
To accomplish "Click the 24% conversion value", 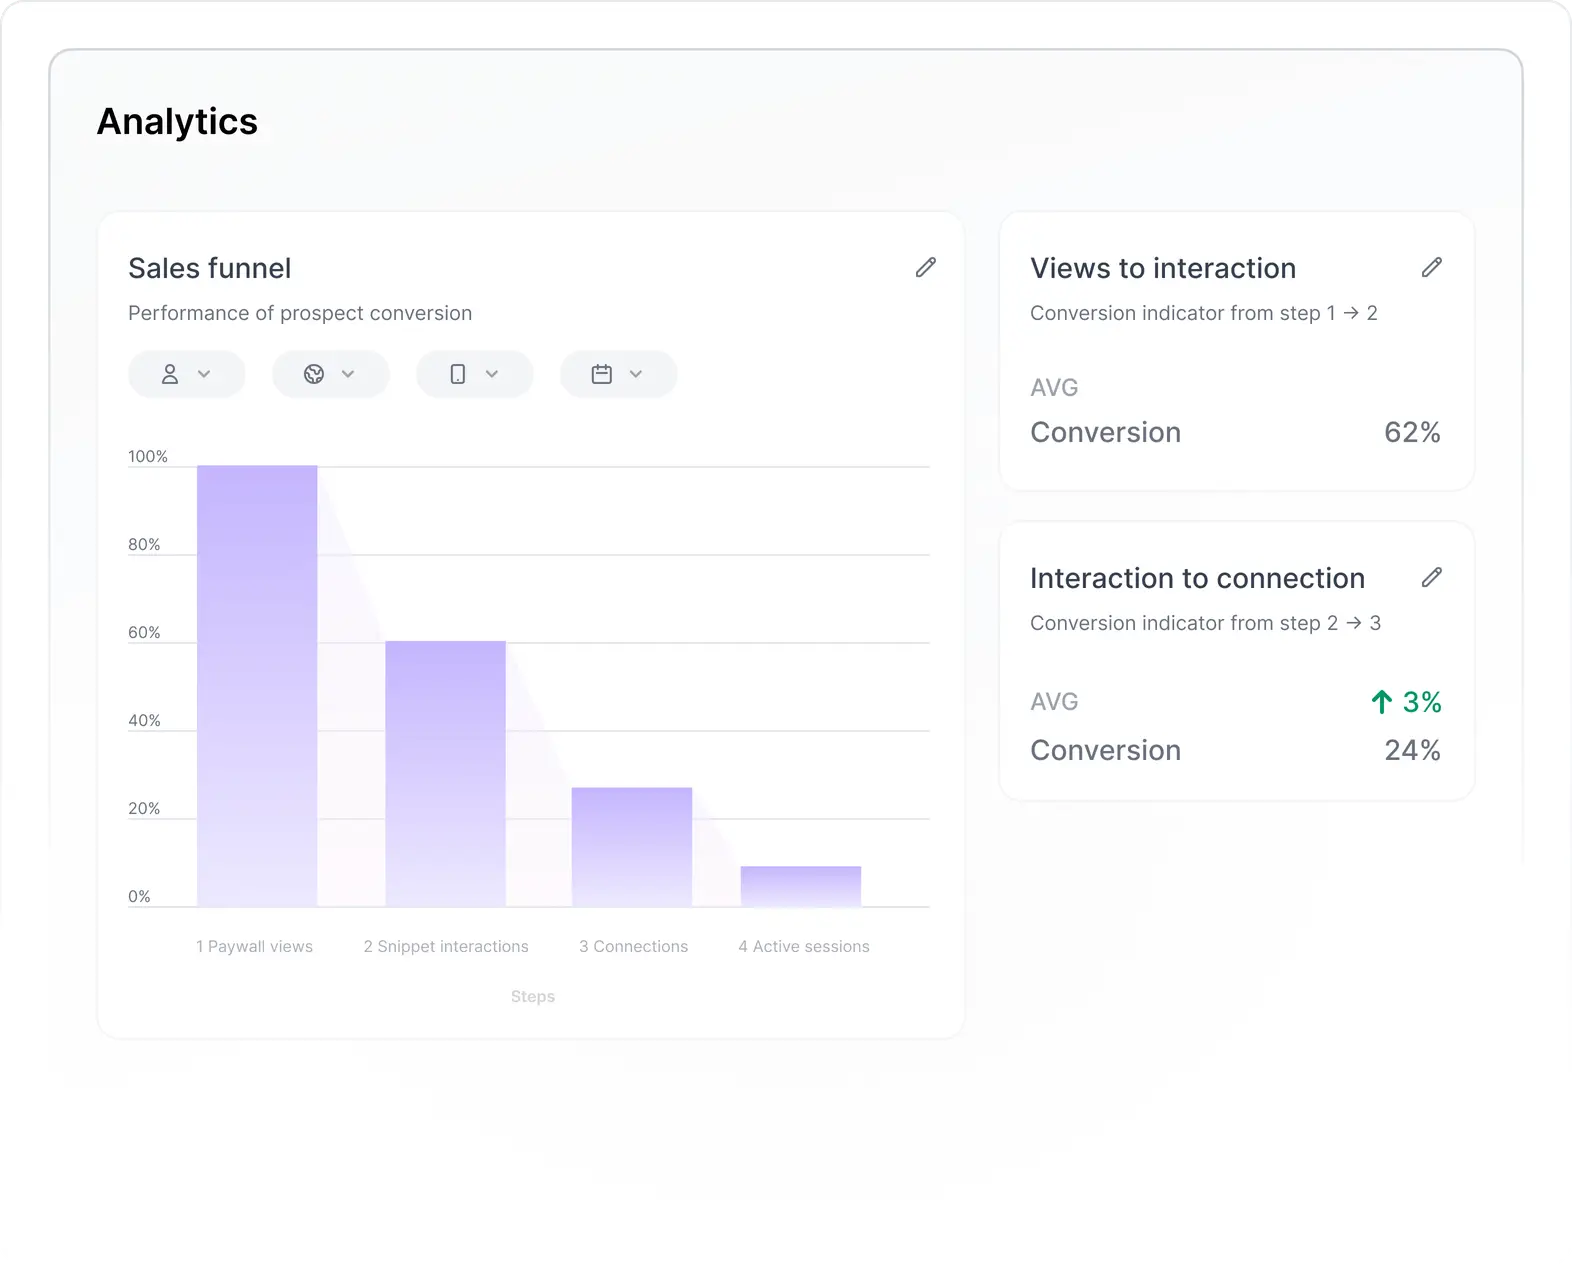I will click(1412, 750).
